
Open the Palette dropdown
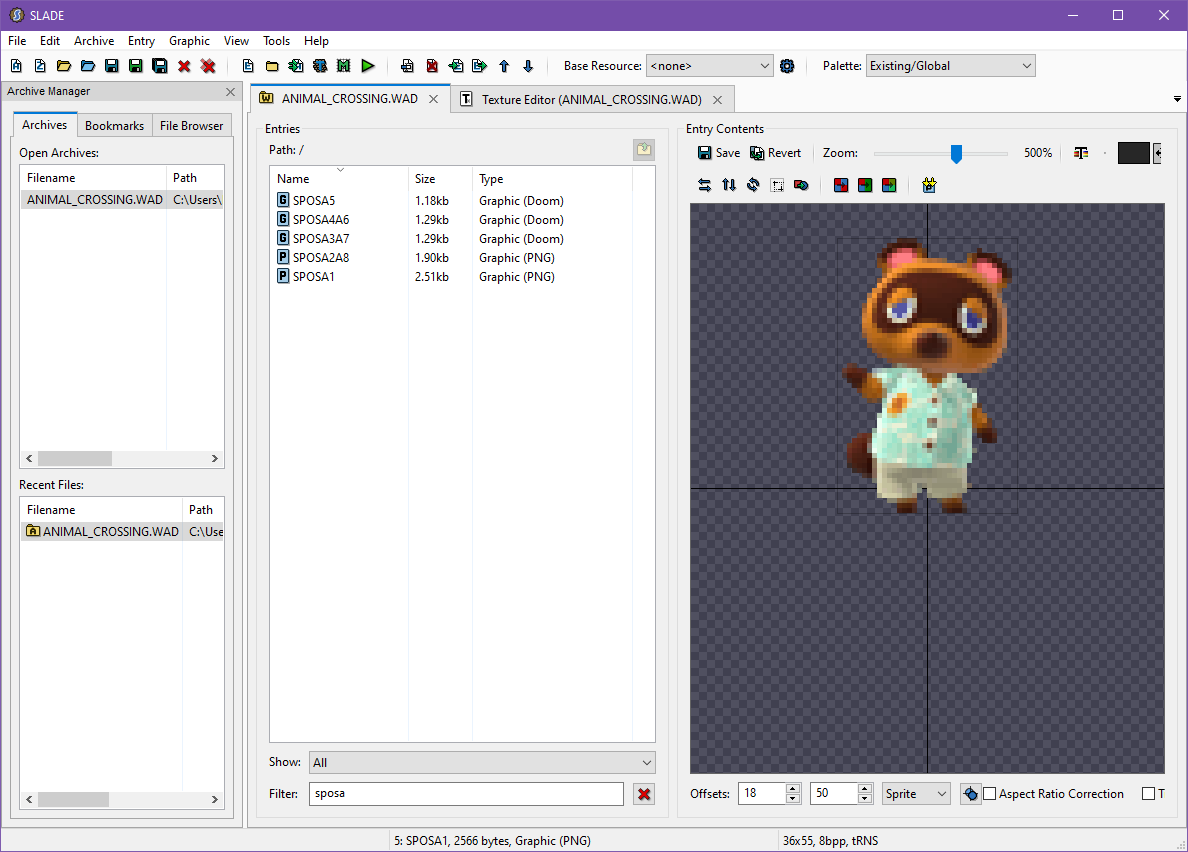950,66
